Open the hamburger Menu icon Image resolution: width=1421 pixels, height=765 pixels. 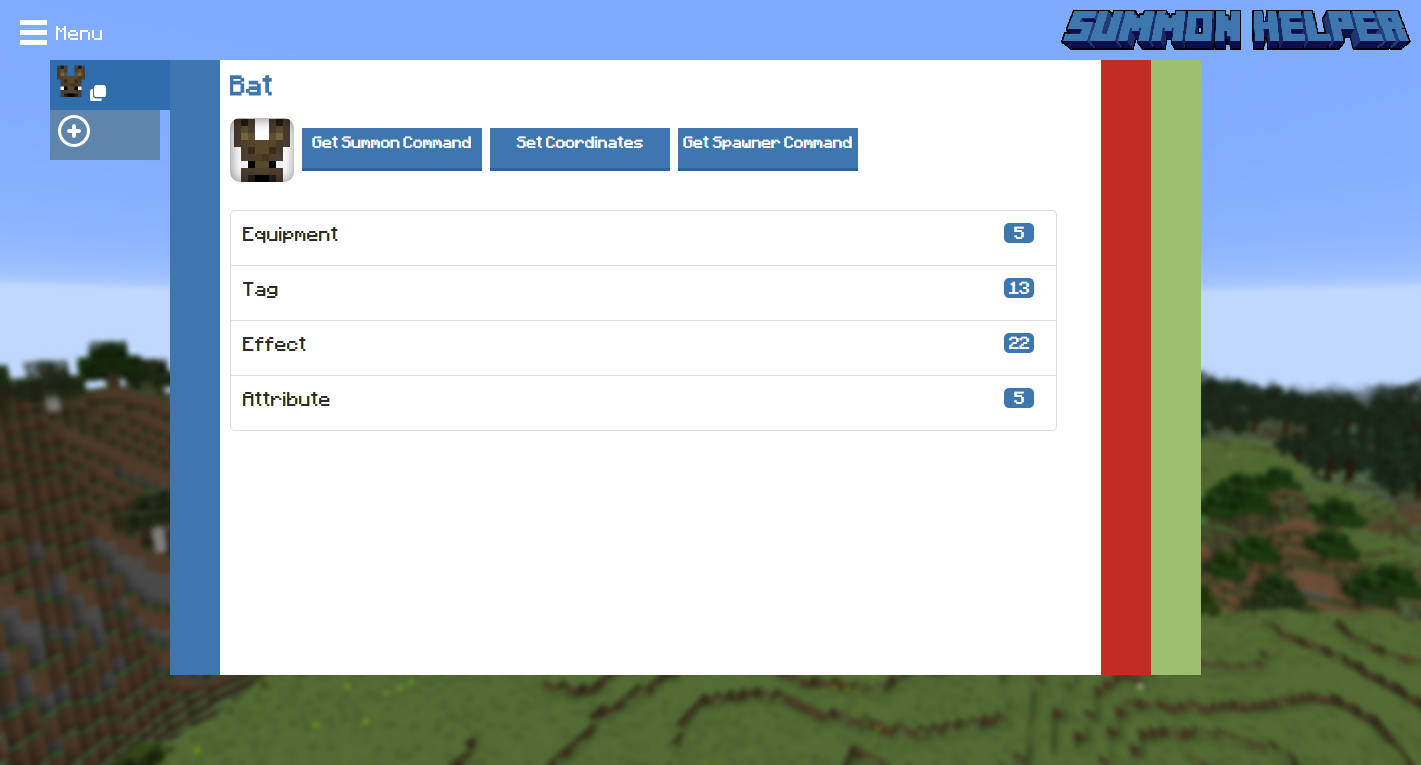click(x=33, y=33)
